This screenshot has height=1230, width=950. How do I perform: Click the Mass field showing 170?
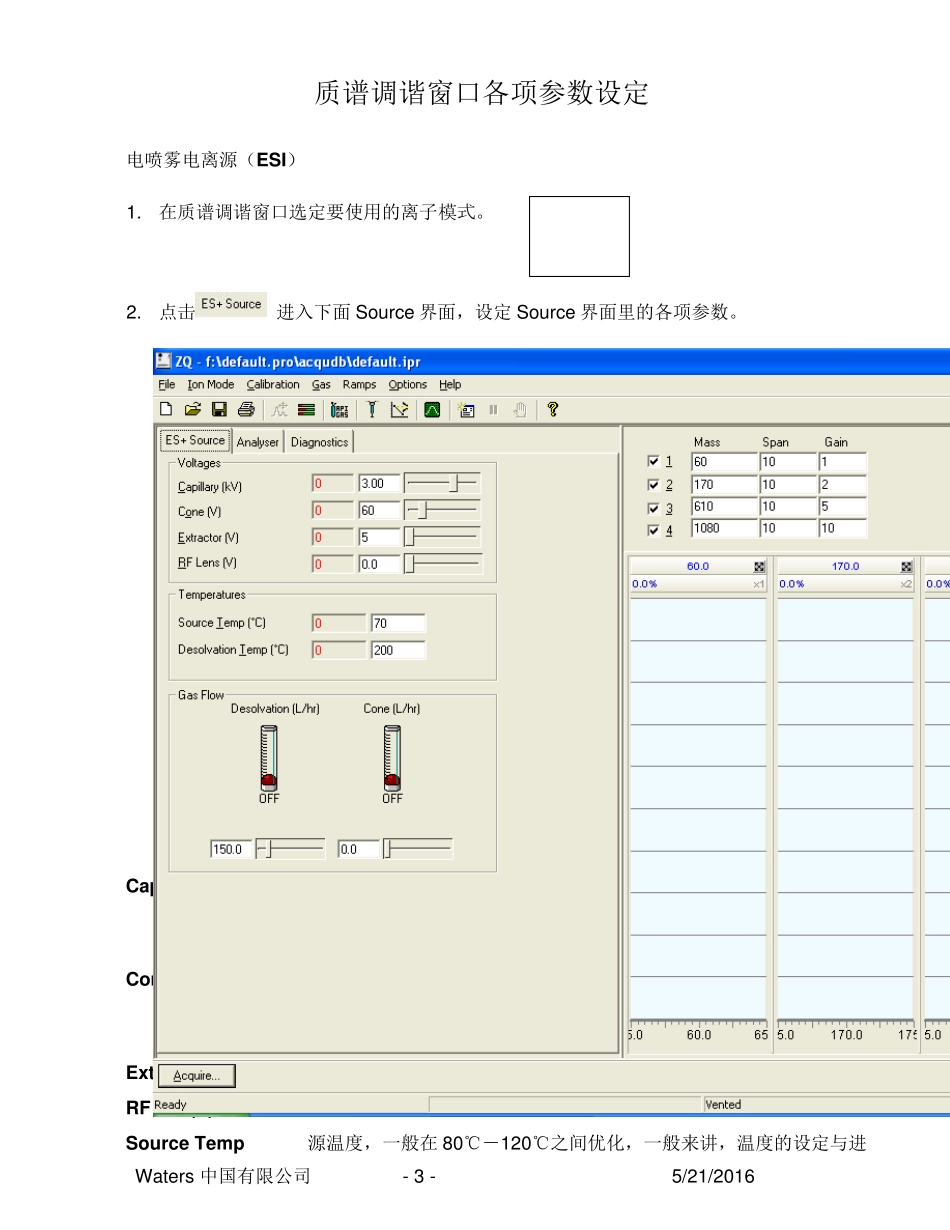coord(724,485)
